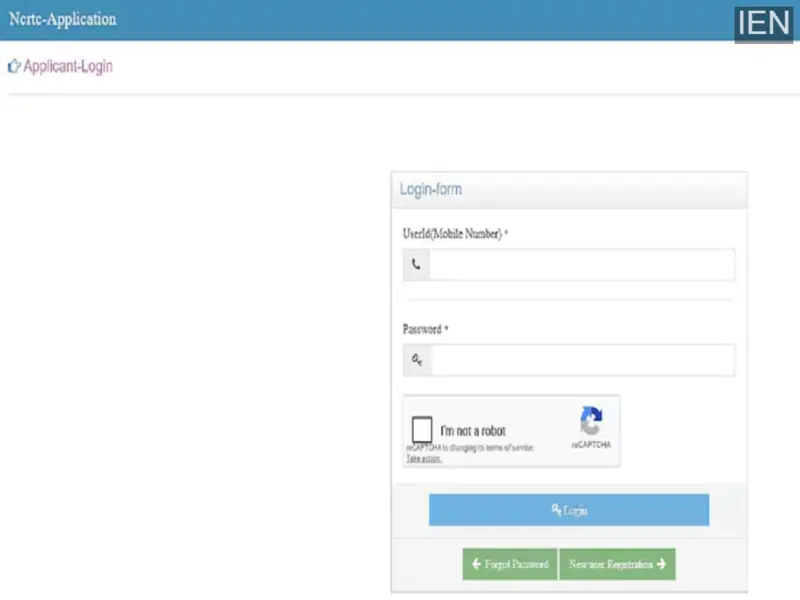Click the thumbs-up icon beside Applicant-Login
The height and width of the screenshot is (600, 800).
pos(14,66)
